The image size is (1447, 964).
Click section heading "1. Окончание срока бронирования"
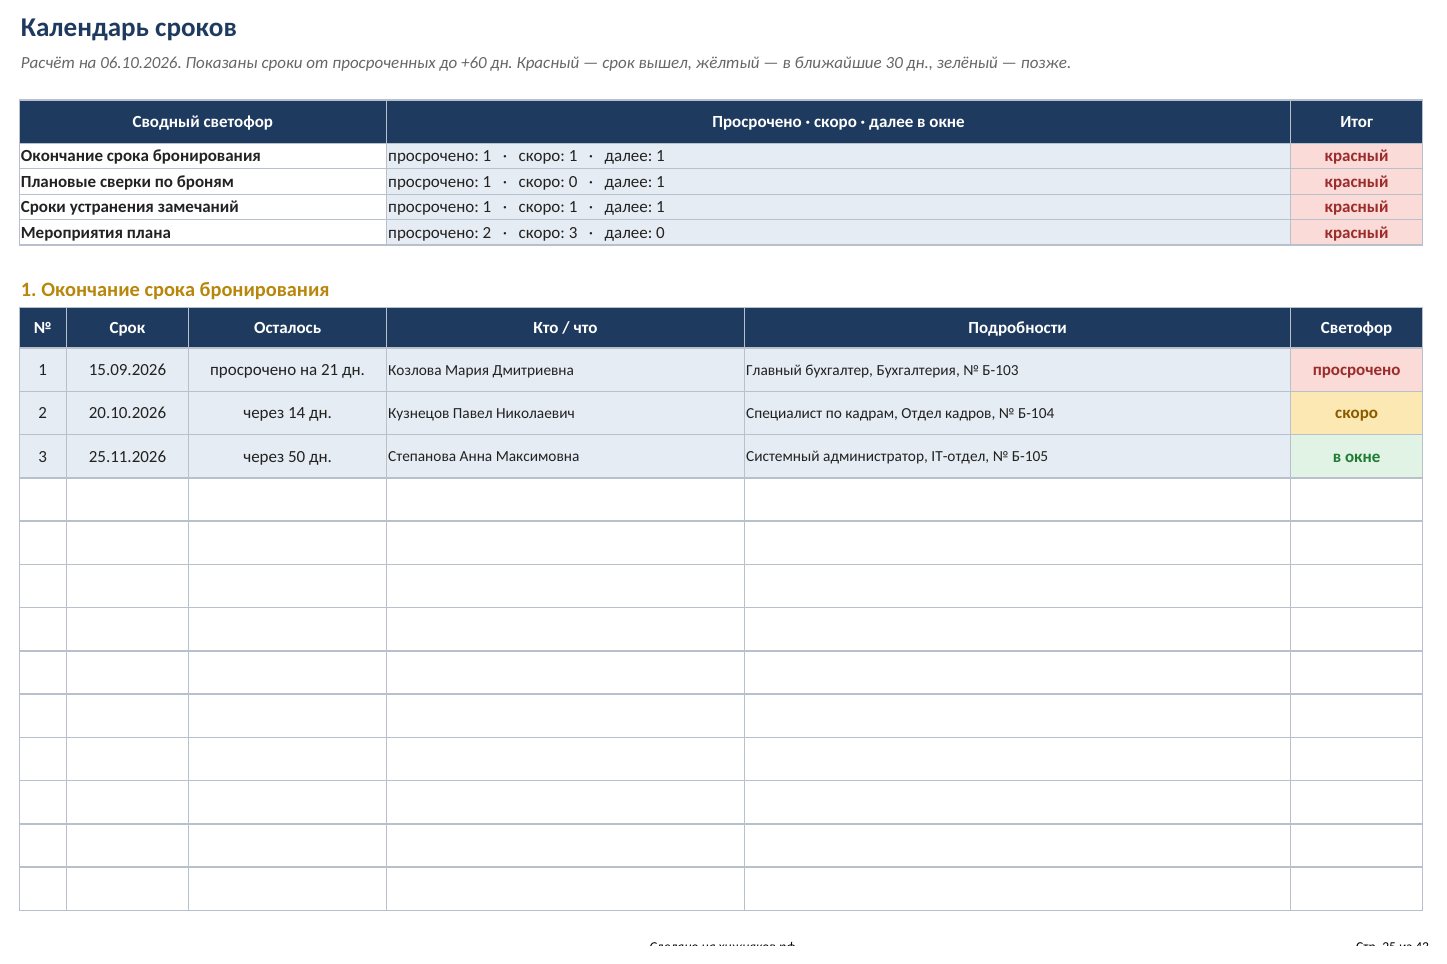pos(175,290)
